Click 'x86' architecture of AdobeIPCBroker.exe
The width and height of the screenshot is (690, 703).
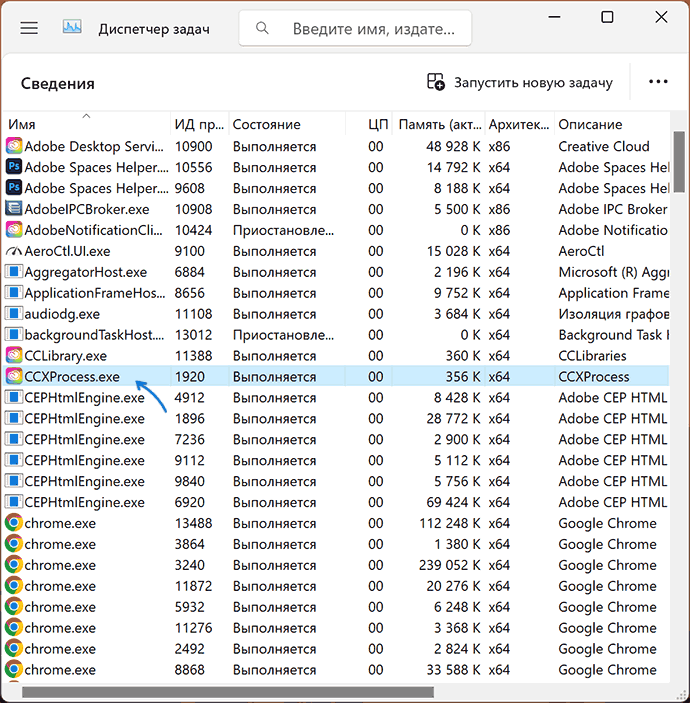pos(499,209)
